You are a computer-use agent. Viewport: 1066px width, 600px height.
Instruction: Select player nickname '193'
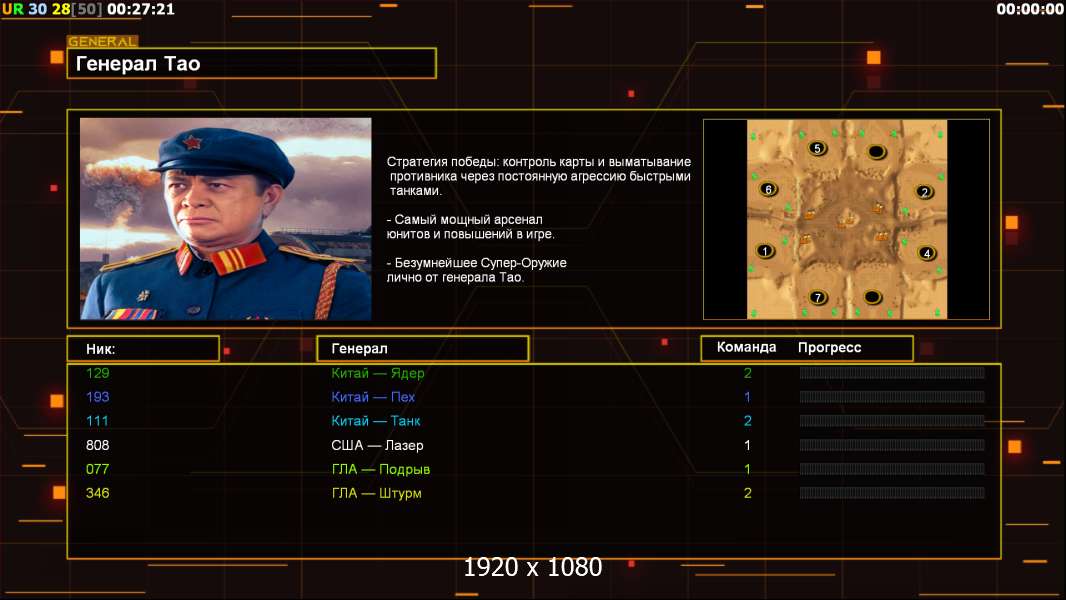coord(98,397)
